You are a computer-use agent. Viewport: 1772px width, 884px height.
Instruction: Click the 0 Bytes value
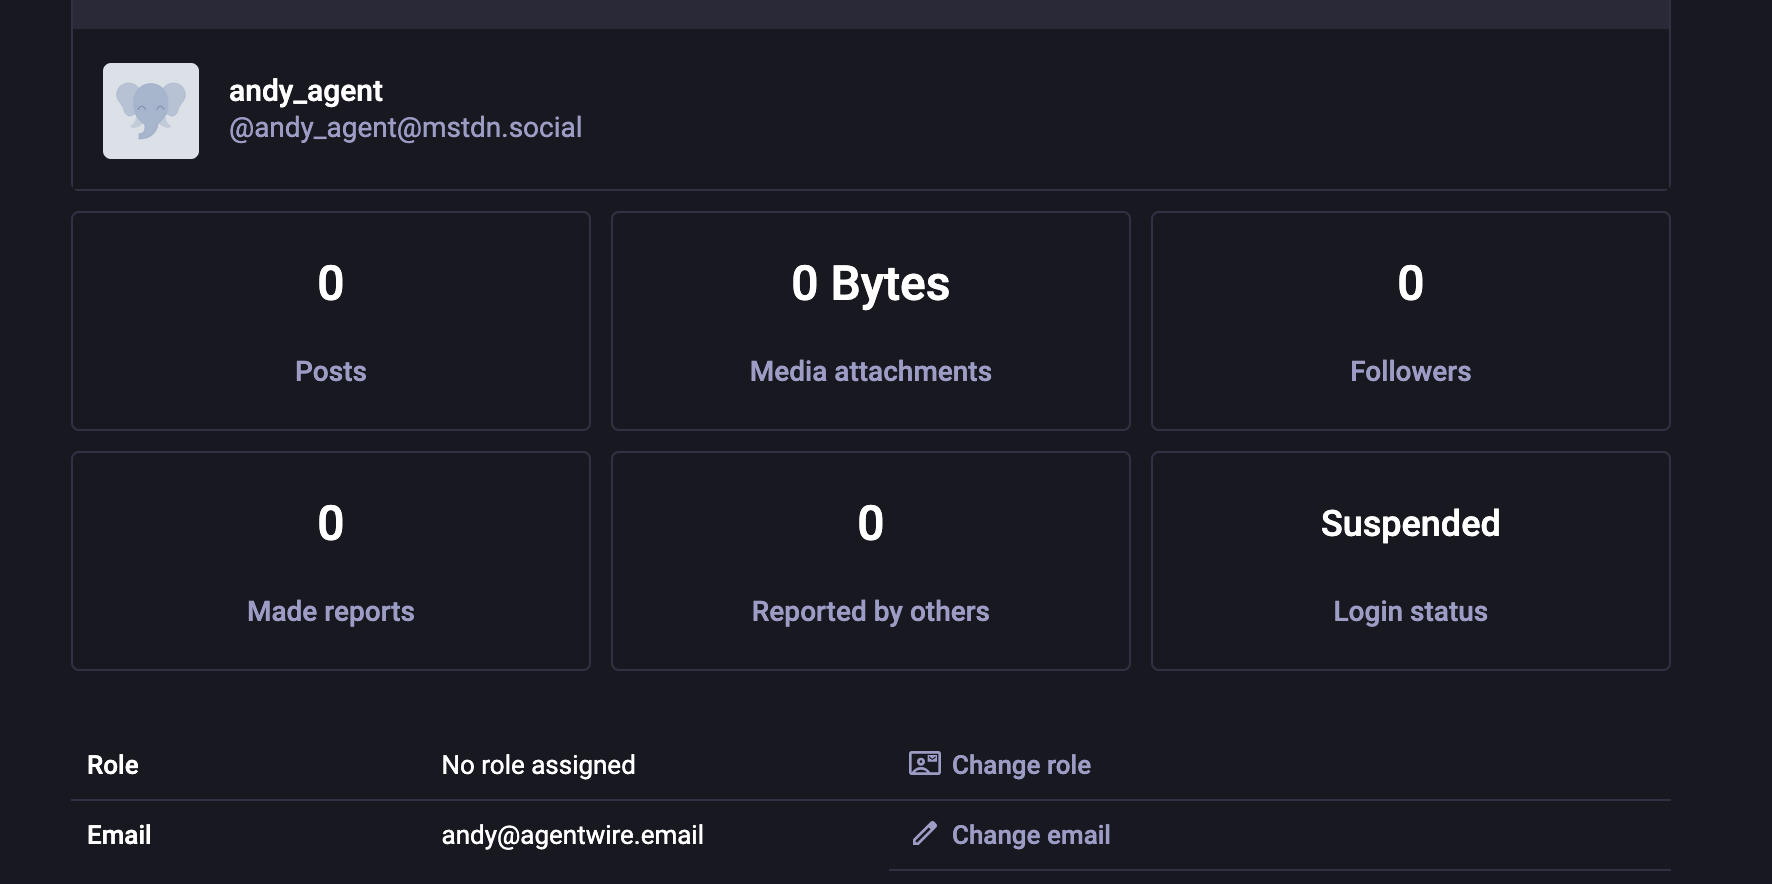pos(870,284)
